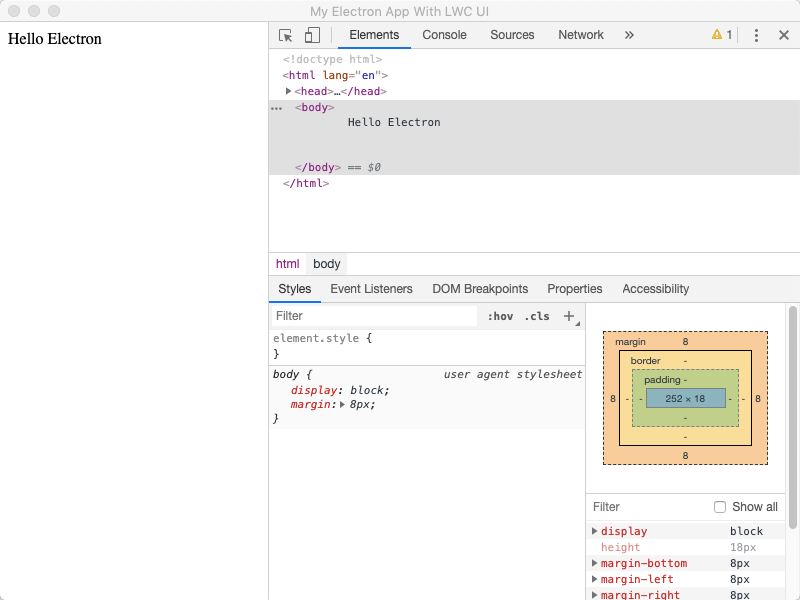Click the element.style rule selector

316,338
